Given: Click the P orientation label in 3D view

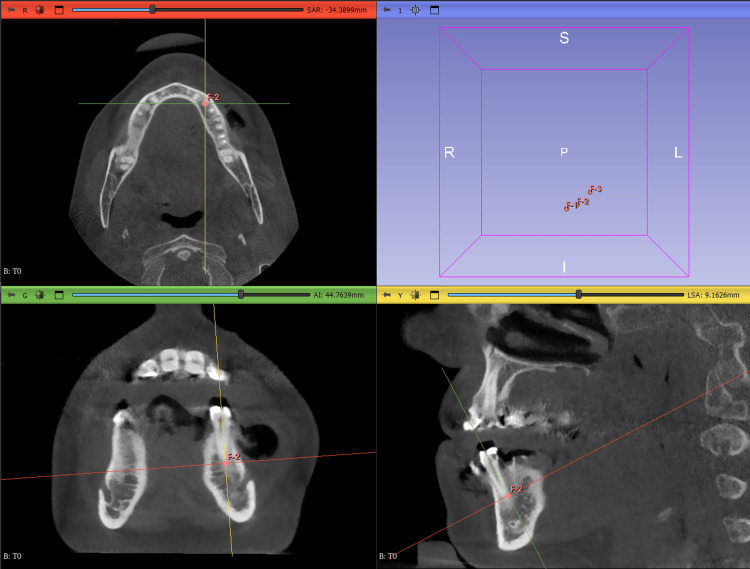Looking at the screenshot, I should coord(564,152).
